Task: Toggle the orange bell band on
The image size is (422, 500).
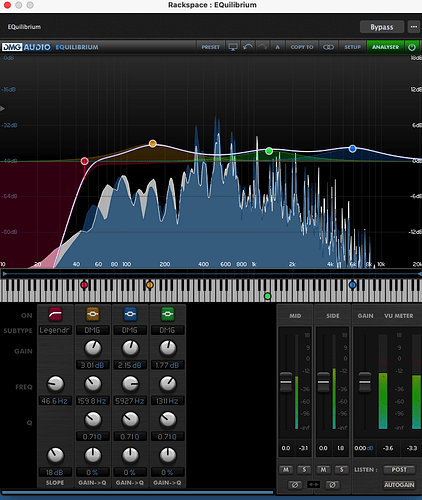Action: [x=93, y=314]
